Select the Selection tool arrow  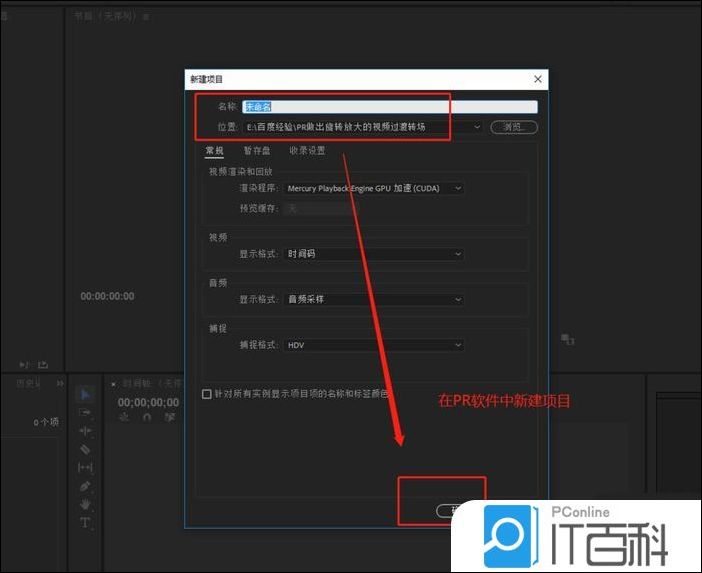85,394
